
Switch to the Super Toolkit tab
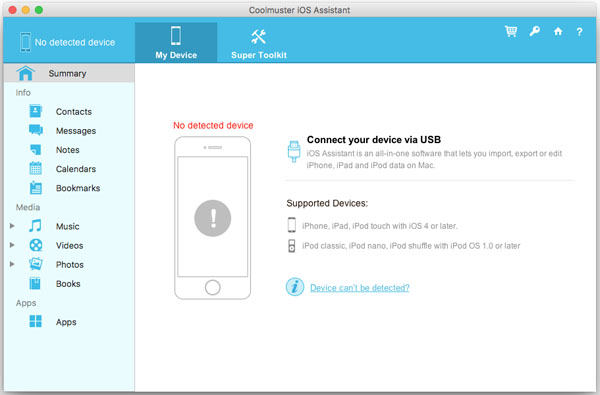pos(259,42)
